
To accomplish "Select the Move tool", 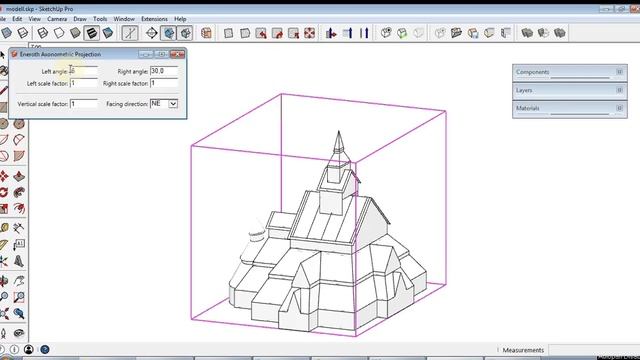I will (4, 176).
